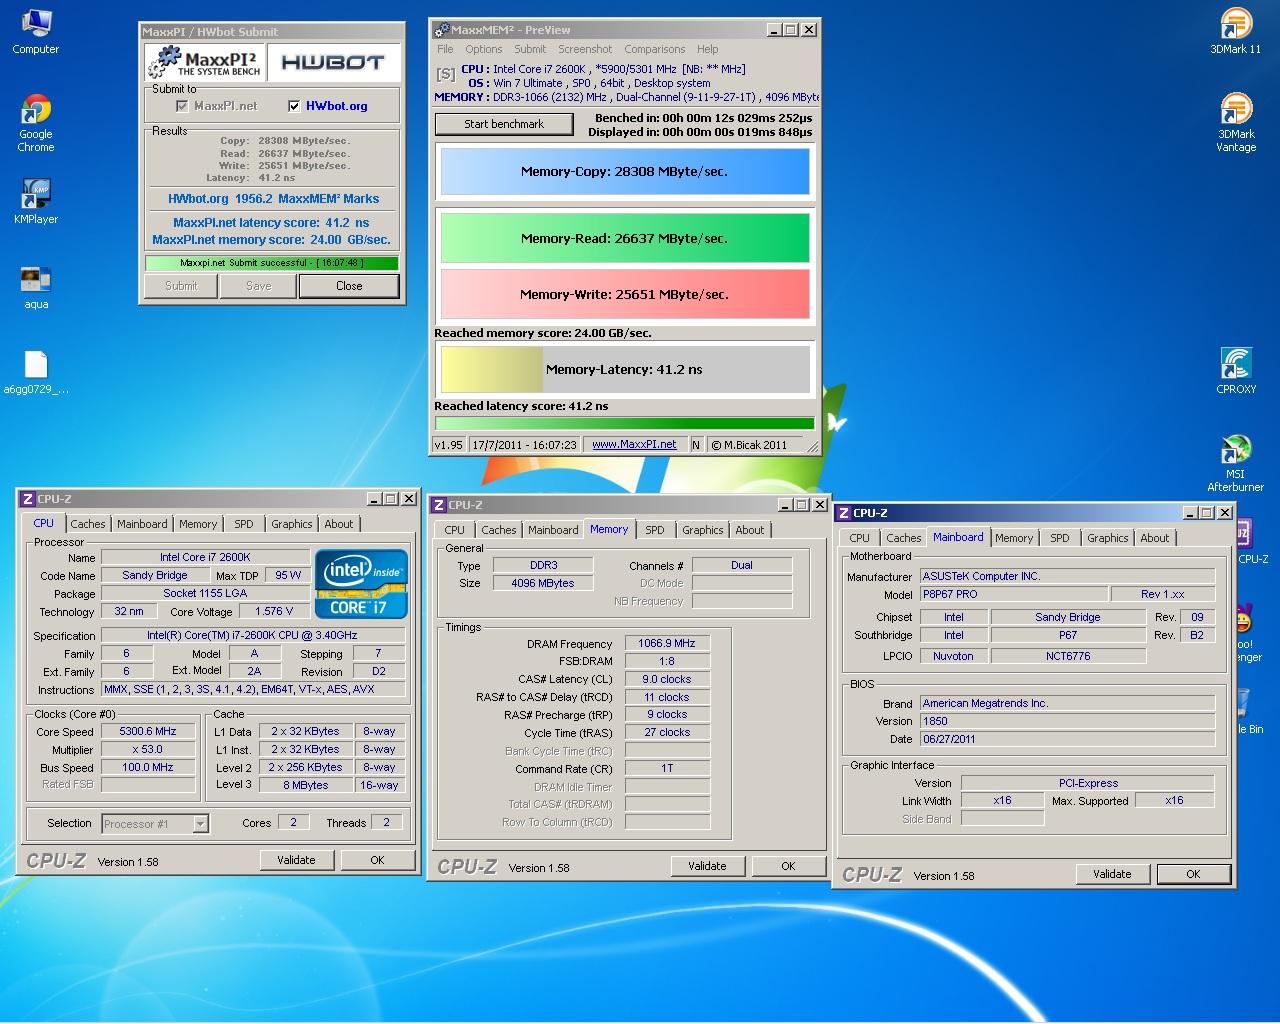
Task: Open the Help menu in MaxxMEM²
Action: [x=707, y=49]
